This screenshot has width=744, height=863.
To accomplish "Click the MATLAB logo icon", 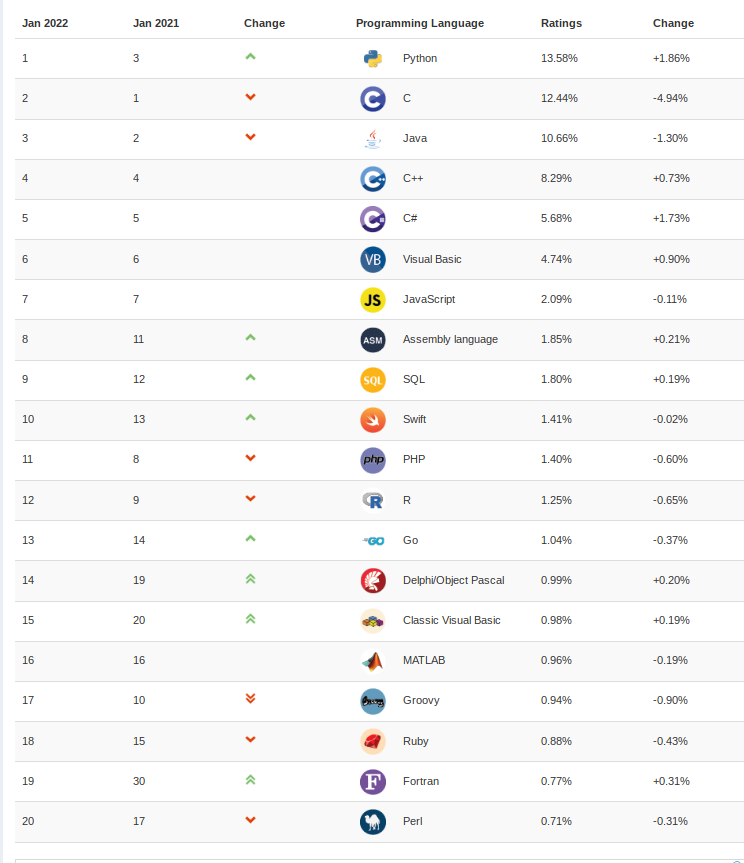I will 373,660.
